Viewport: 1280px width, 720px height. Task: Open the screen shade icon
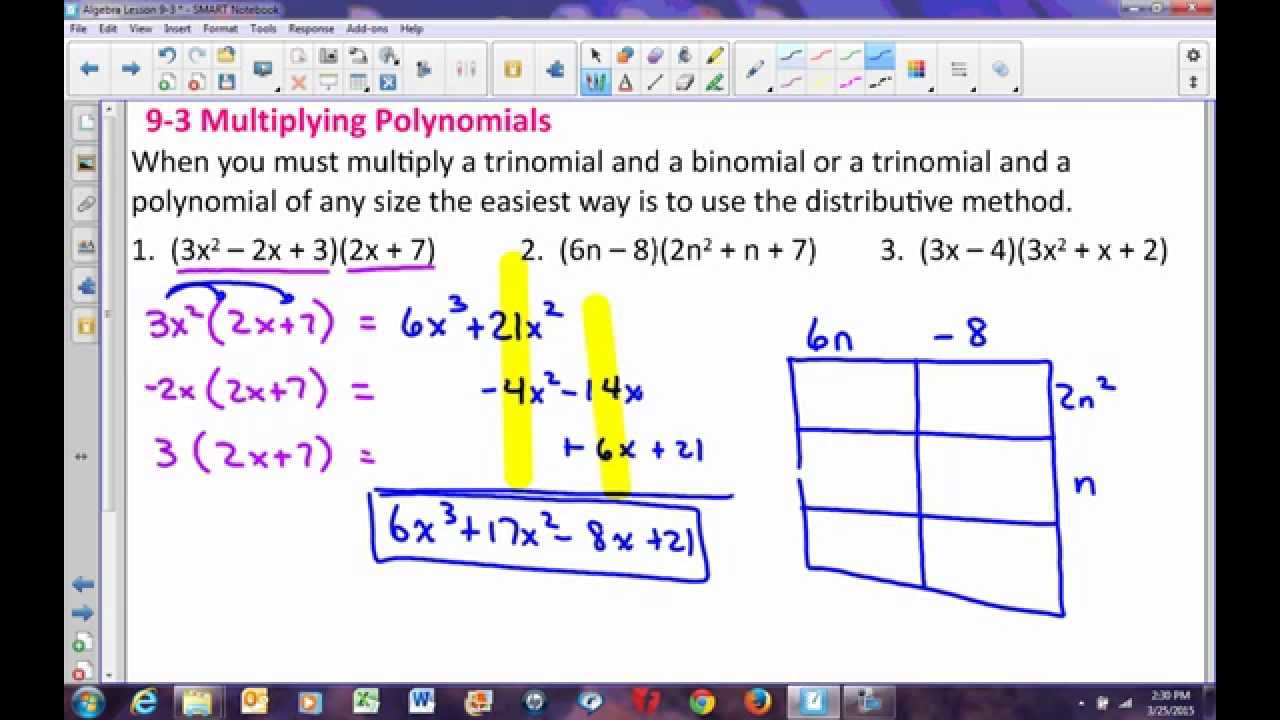328,83
